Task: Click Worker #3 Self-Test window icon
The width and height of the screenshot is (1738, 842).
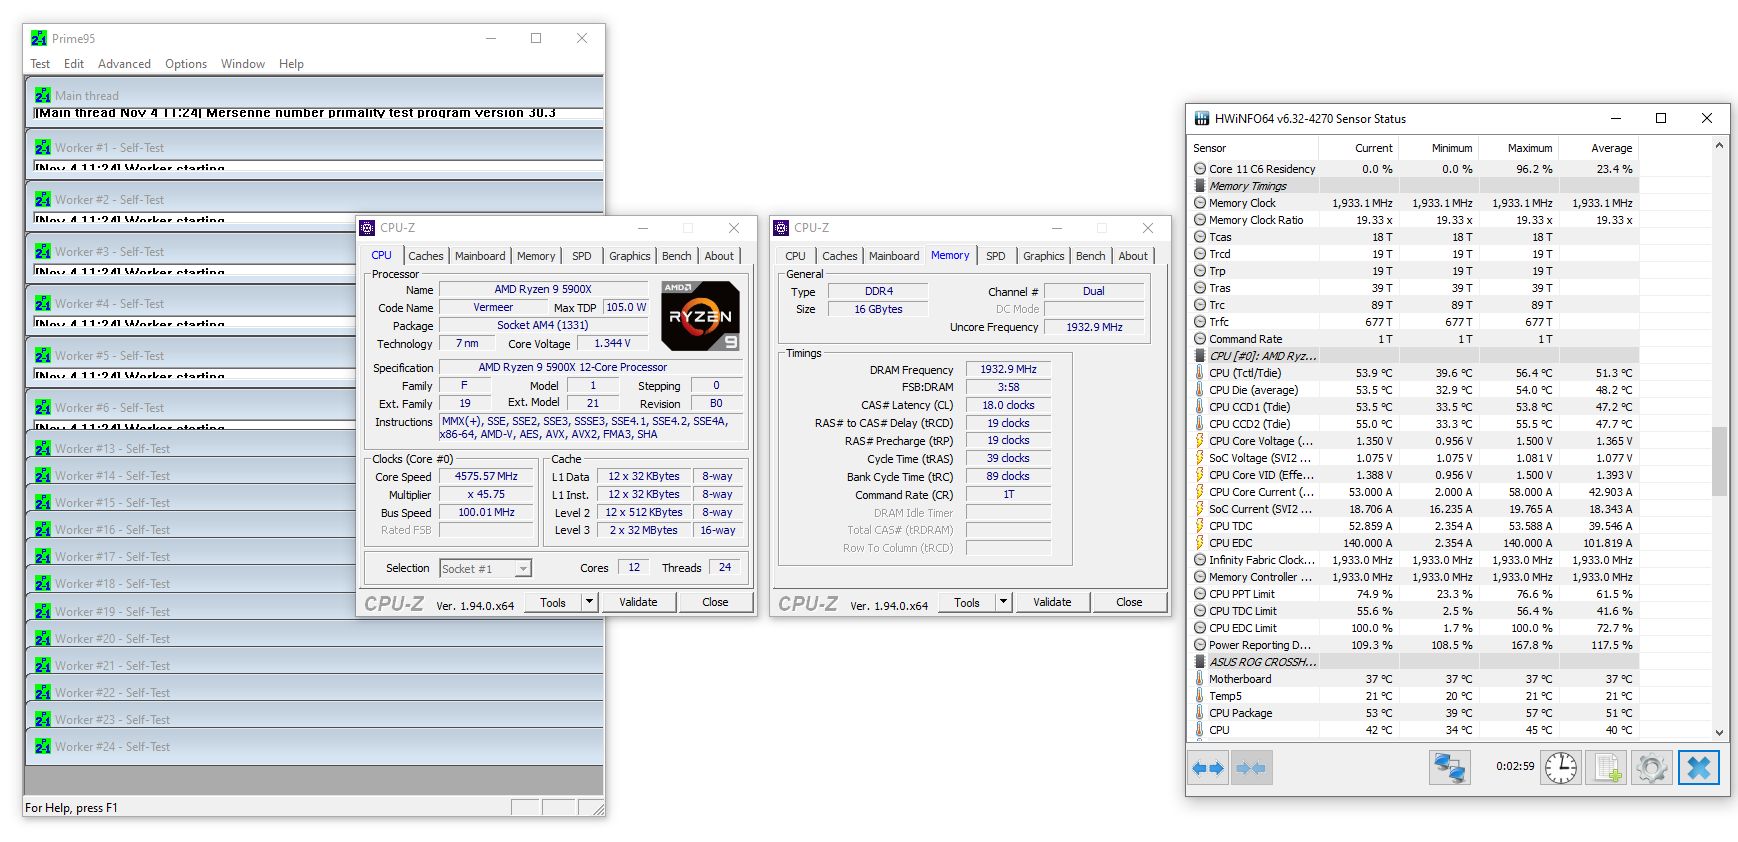Action: 42,251
